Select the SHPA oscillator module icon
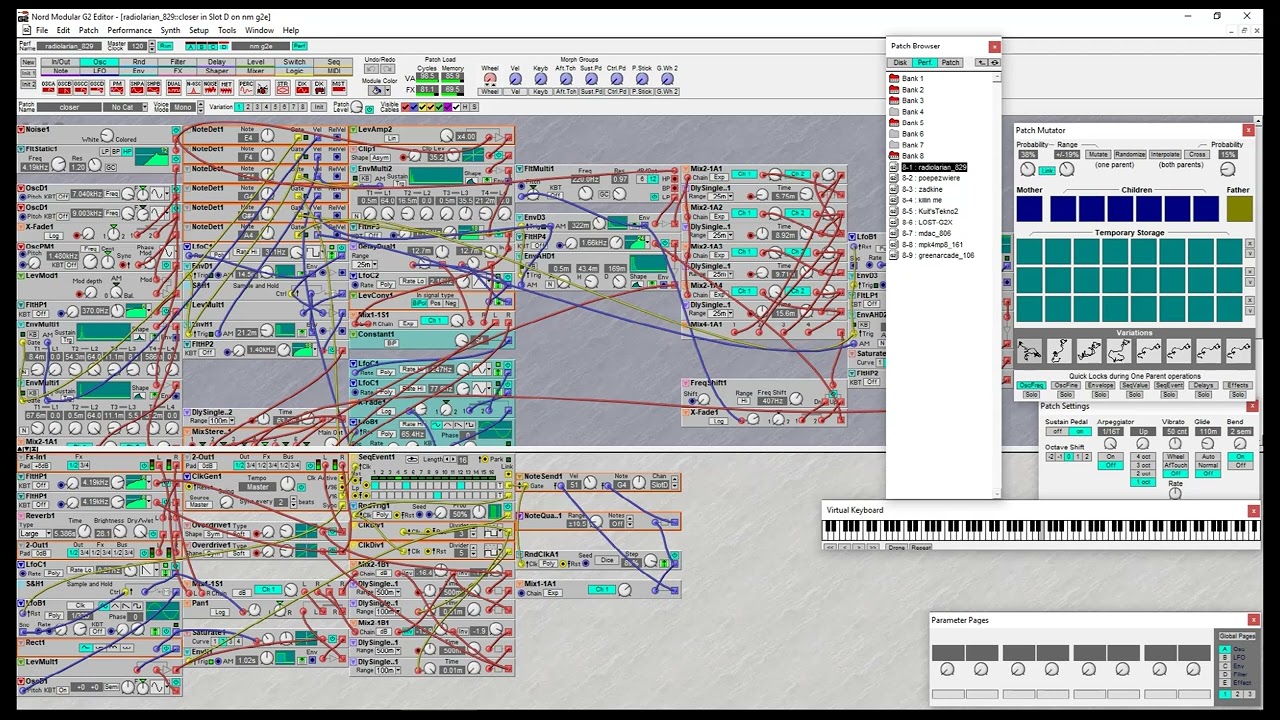This screenshot has height=720, width=1280. 137,89
